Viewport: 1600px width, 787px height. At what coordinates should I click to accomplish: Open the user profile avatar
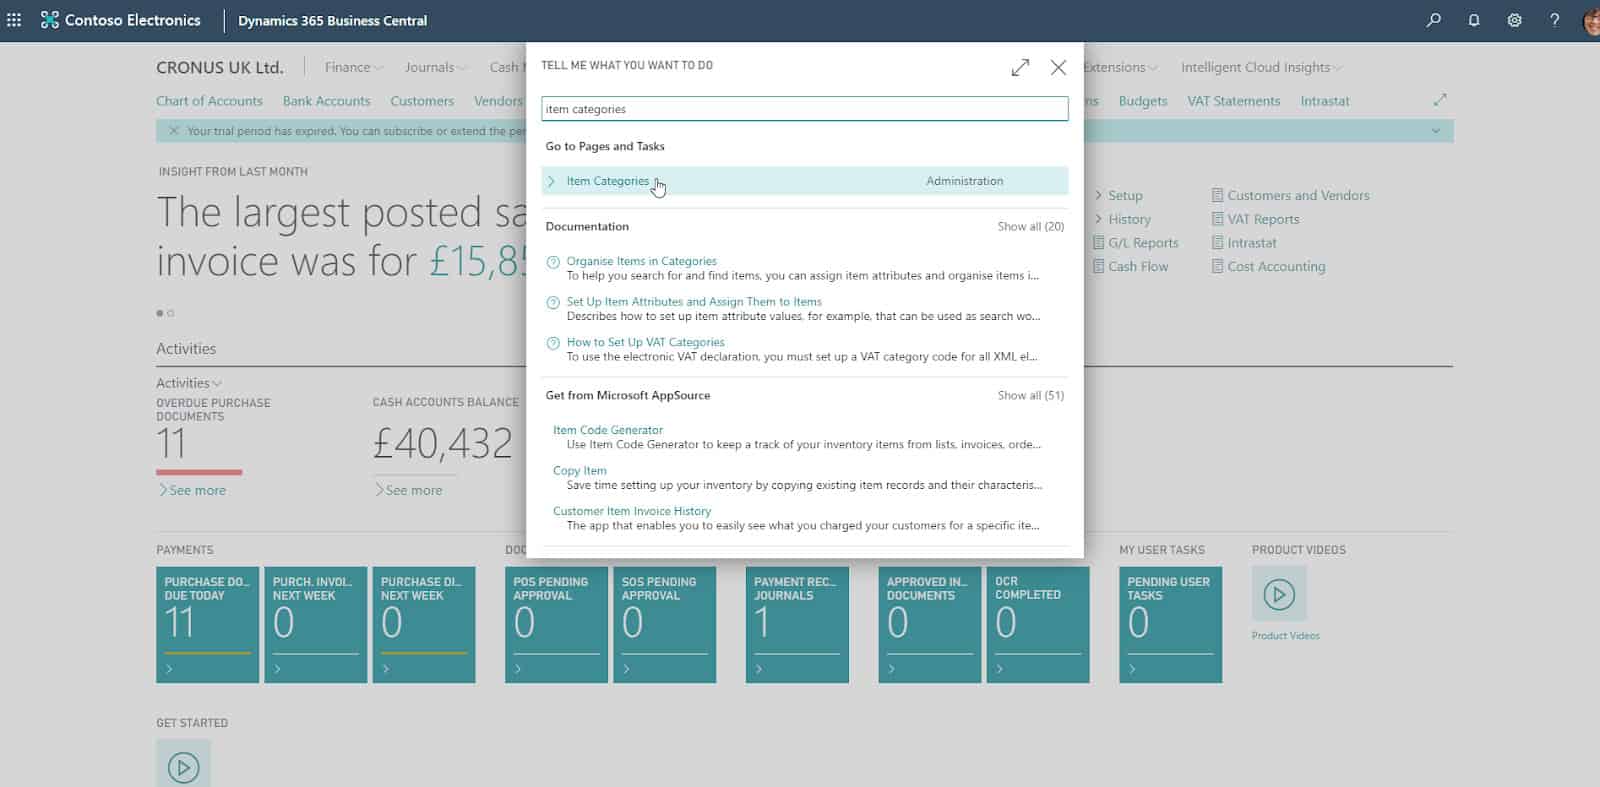tap(1591, 21)
